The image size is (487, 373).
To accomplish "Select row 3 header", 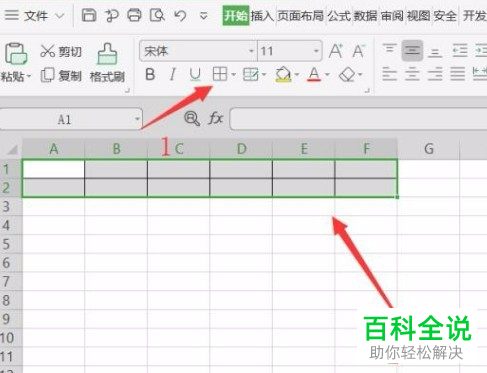I will coord(11,207).
